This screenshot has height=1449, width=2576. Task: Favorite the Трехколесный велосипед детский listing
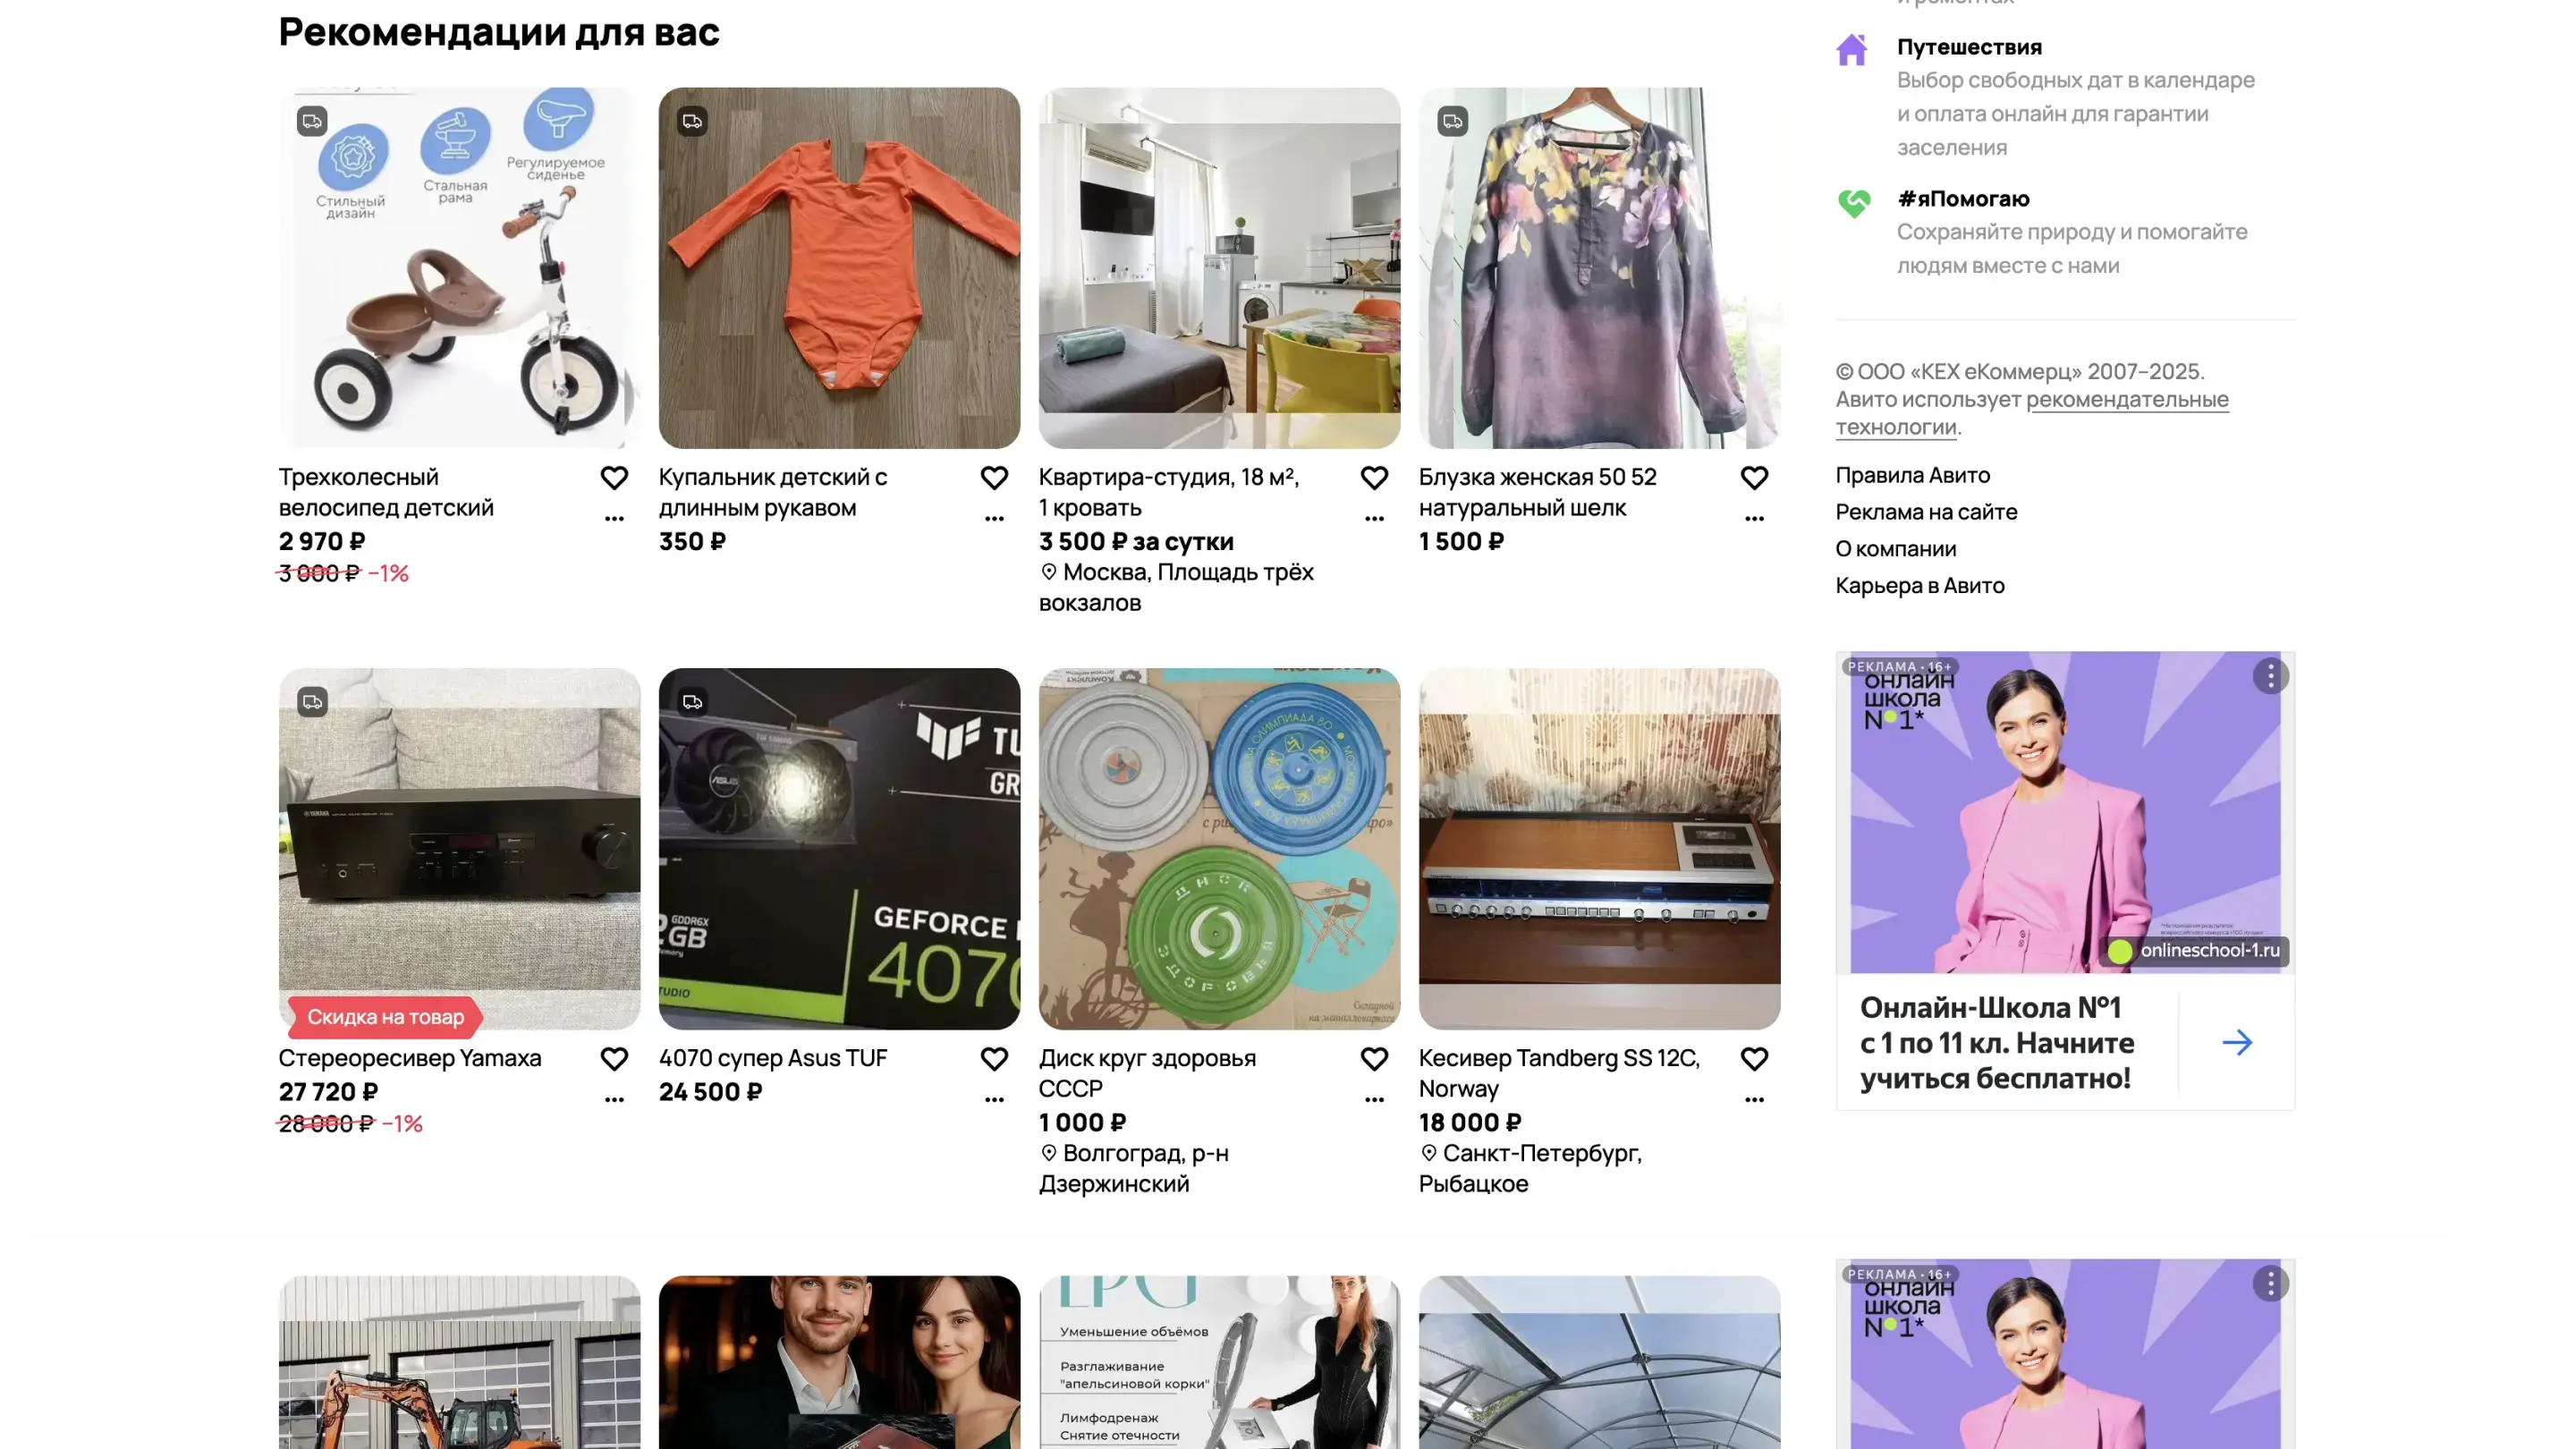point(614,478)
